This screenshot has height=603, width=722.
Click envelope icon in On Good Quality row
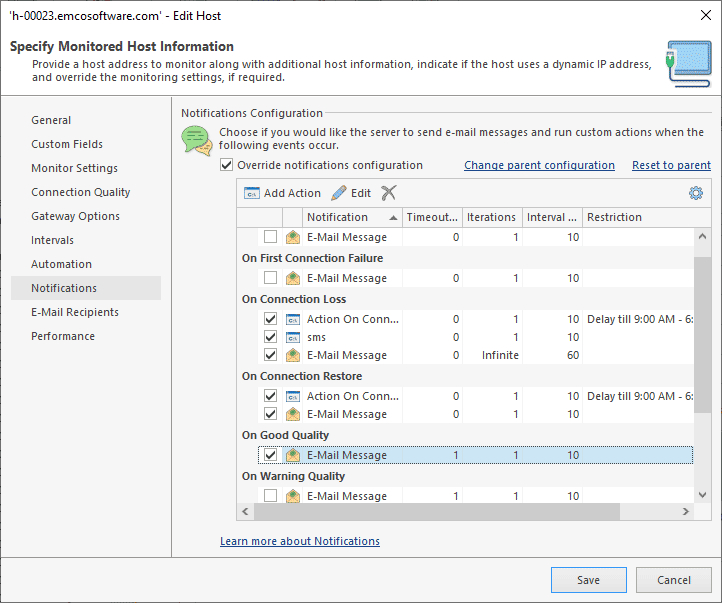click(x=293, y=455)
